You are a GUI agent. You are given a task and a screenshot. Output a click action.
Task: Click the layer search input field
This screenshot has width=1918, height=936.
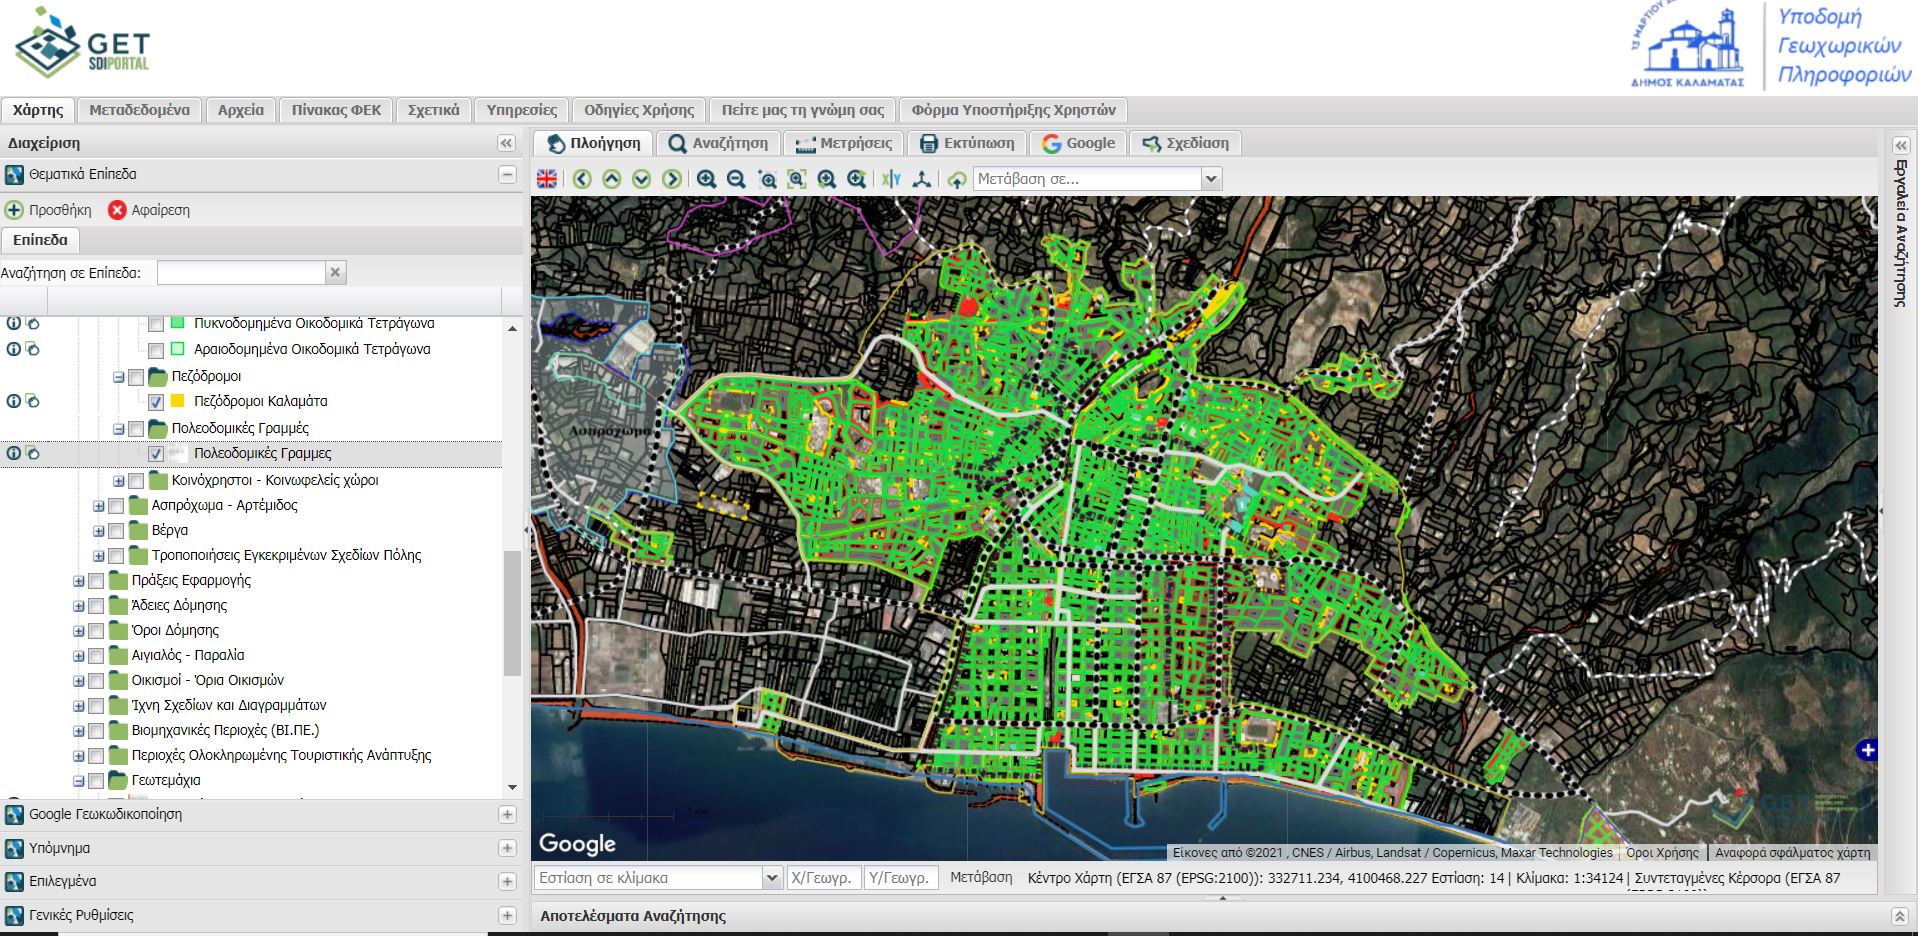(241, 272)
